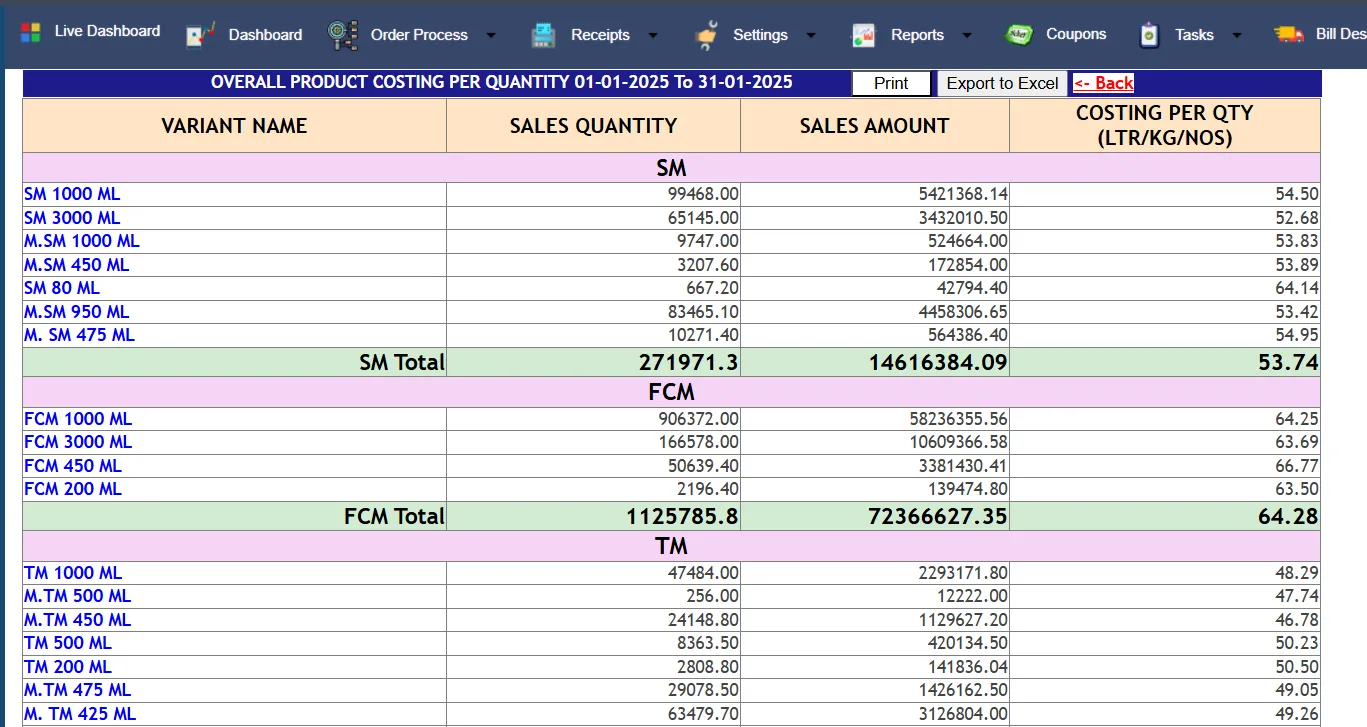Open the FCM 200 ML variant link
The height and width of the screenshot is (727, 1367).
pos(73,489)
